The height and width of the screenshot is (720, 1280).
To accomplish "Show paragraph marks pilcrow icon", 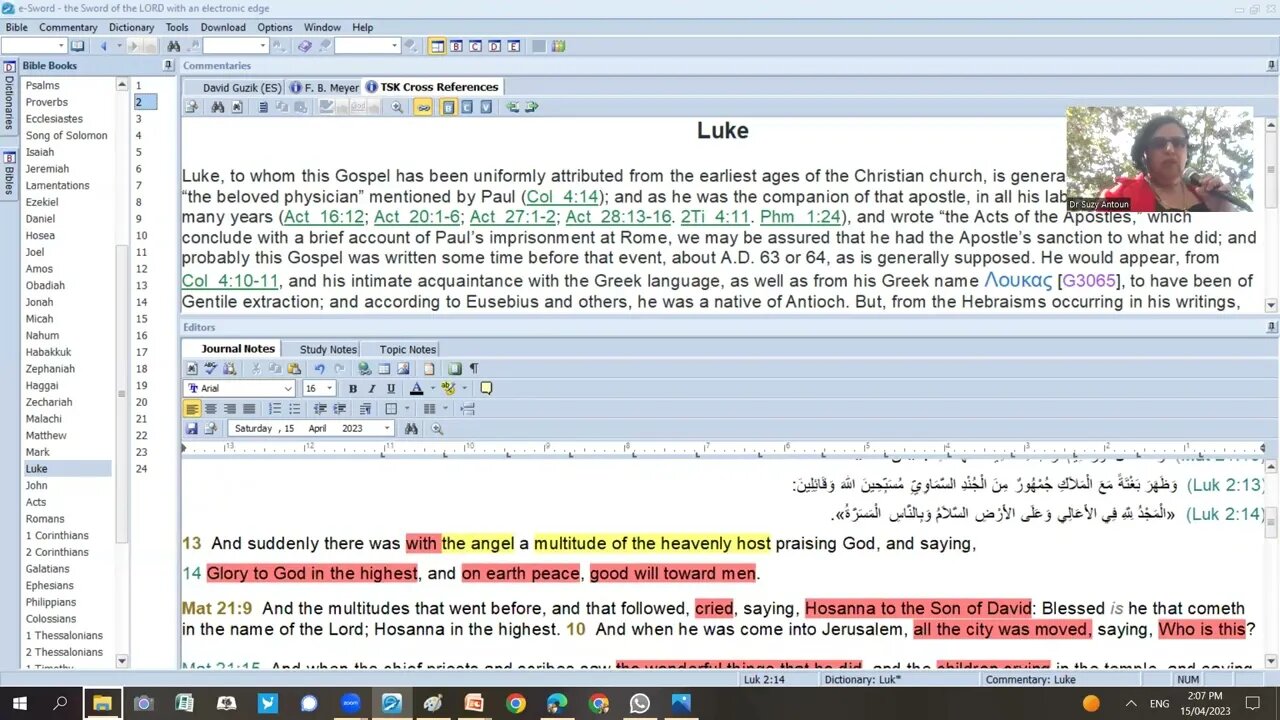I will [474, 368].
